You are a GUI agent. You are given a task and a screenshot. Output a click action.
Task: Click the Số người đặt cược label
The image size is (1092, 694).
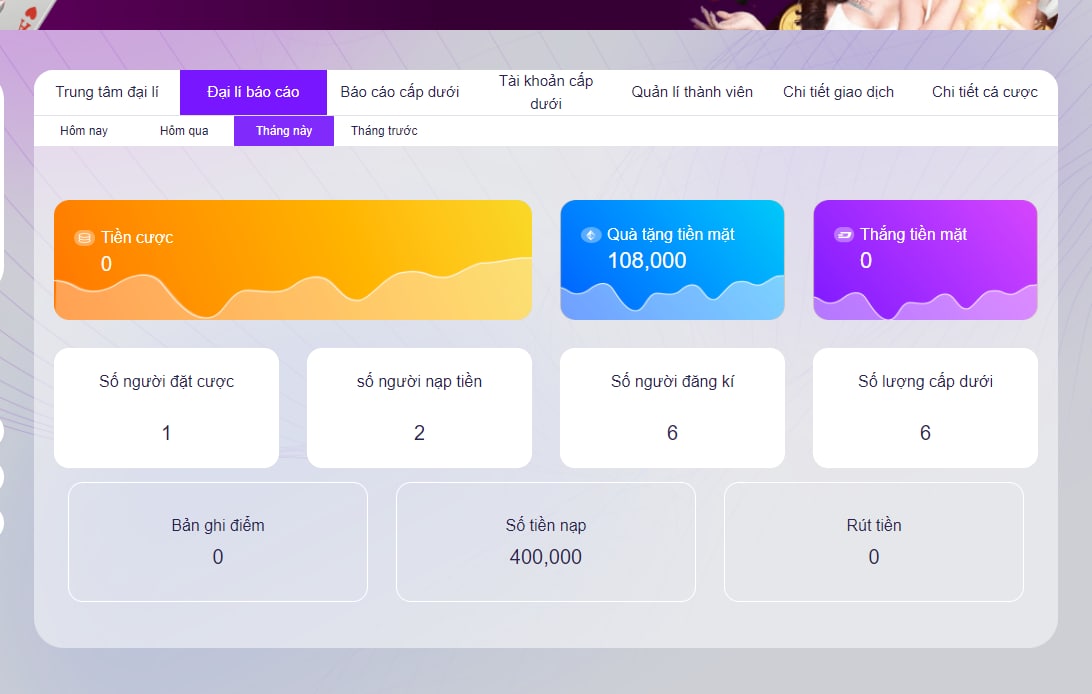166,381
